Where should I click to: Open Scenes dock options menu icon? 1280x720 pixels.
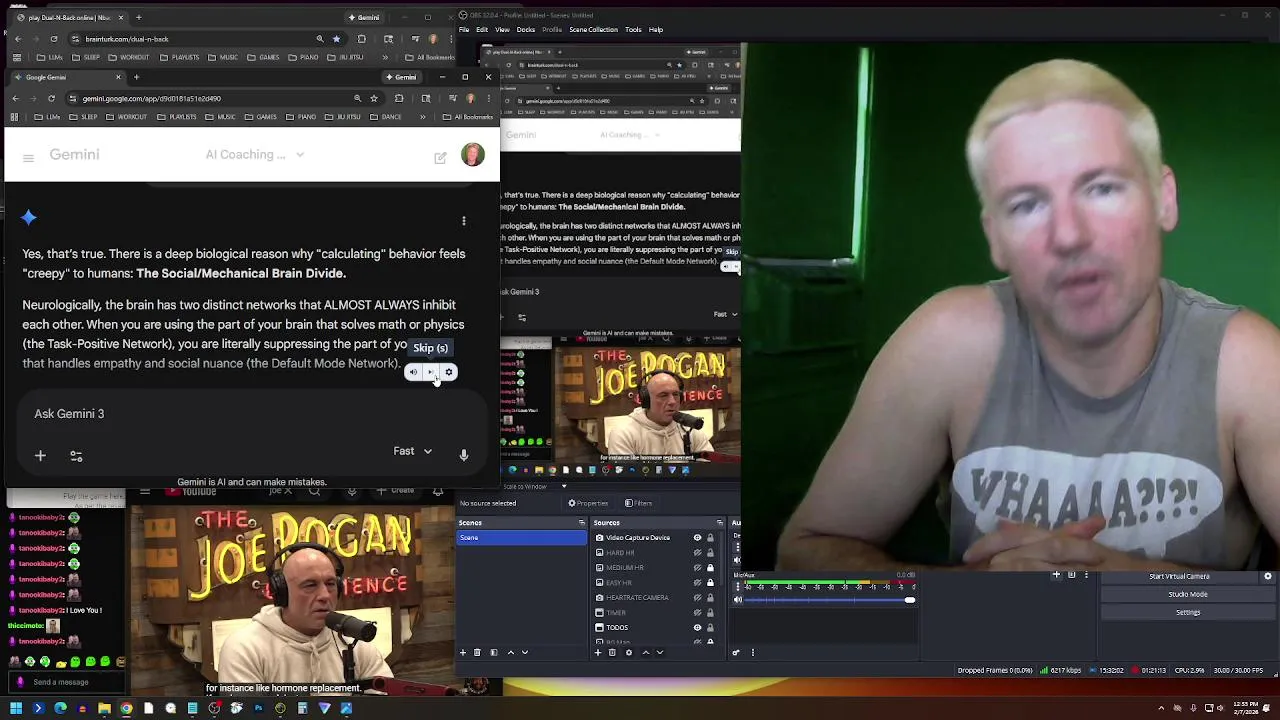[581, 523]
